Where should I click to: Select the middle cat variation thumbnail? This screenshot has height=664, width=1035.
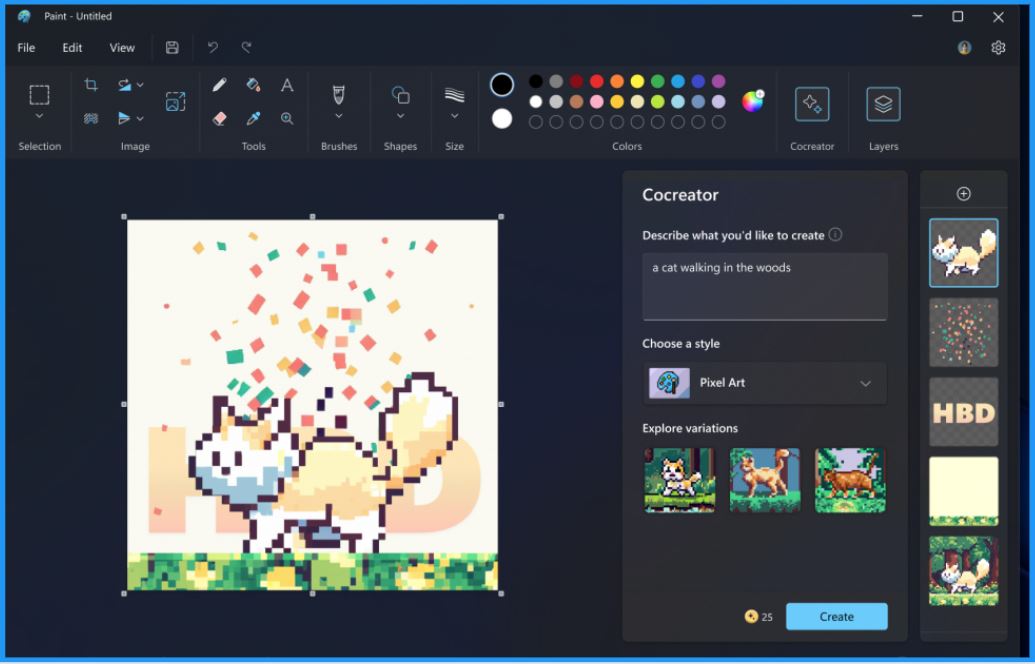[764, 480]
